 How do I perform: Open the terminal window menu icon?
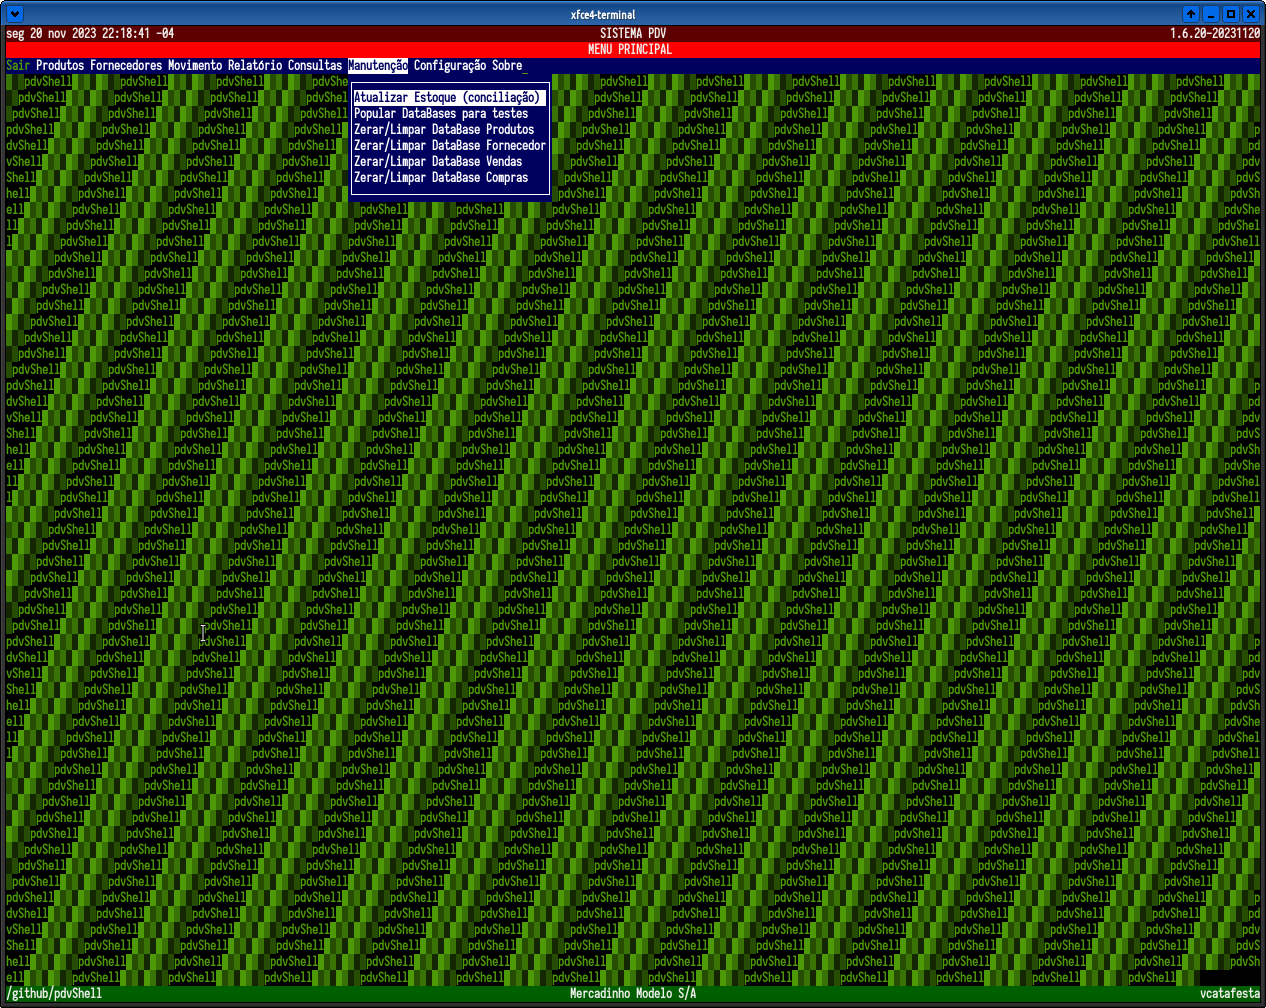pos(14,14)
